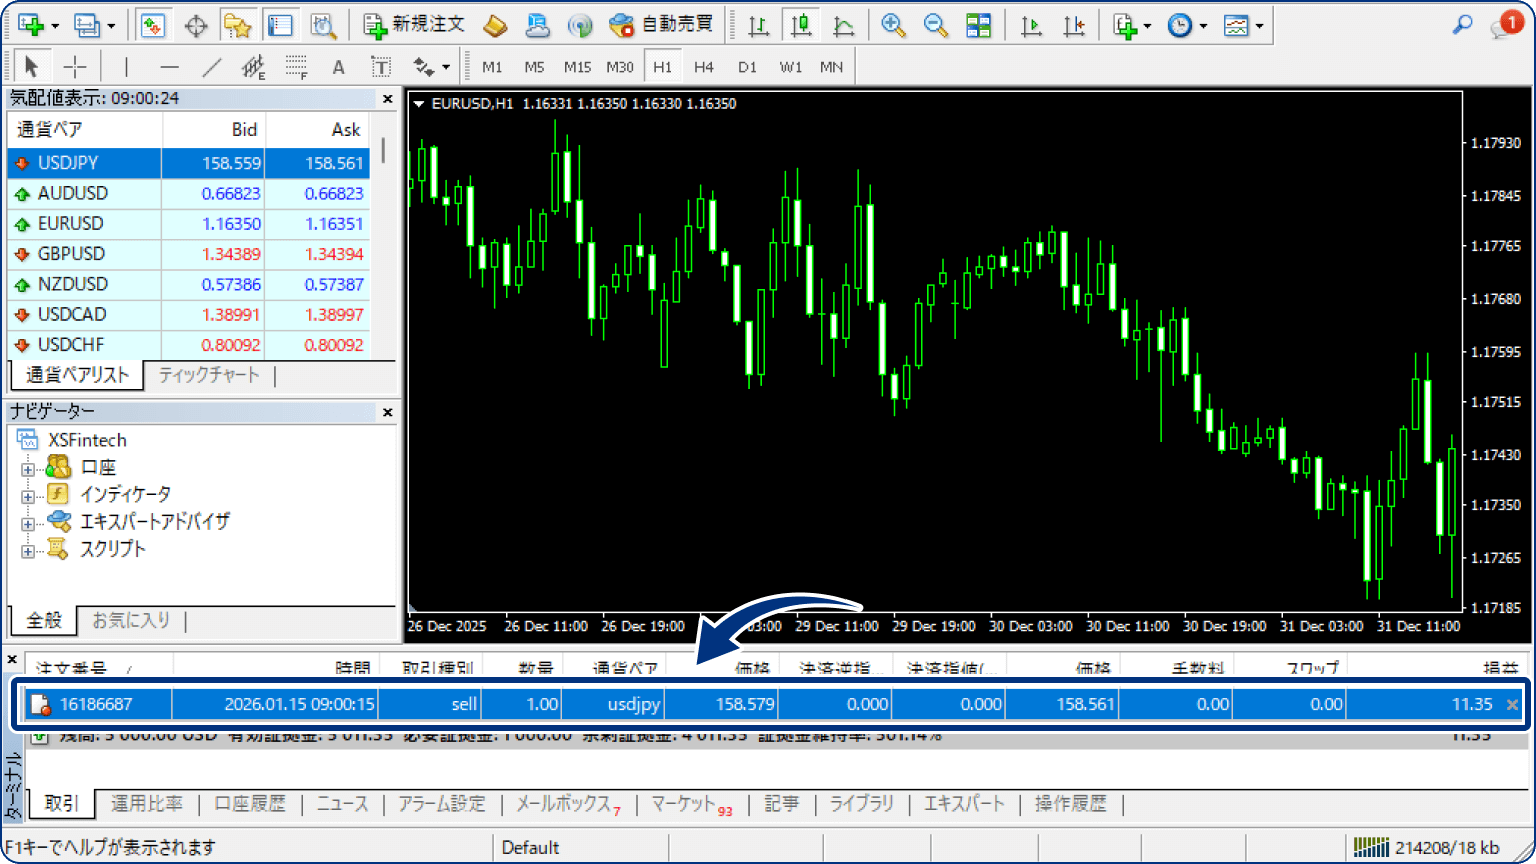Click the 新規注文 new order button

coord(414,25)
